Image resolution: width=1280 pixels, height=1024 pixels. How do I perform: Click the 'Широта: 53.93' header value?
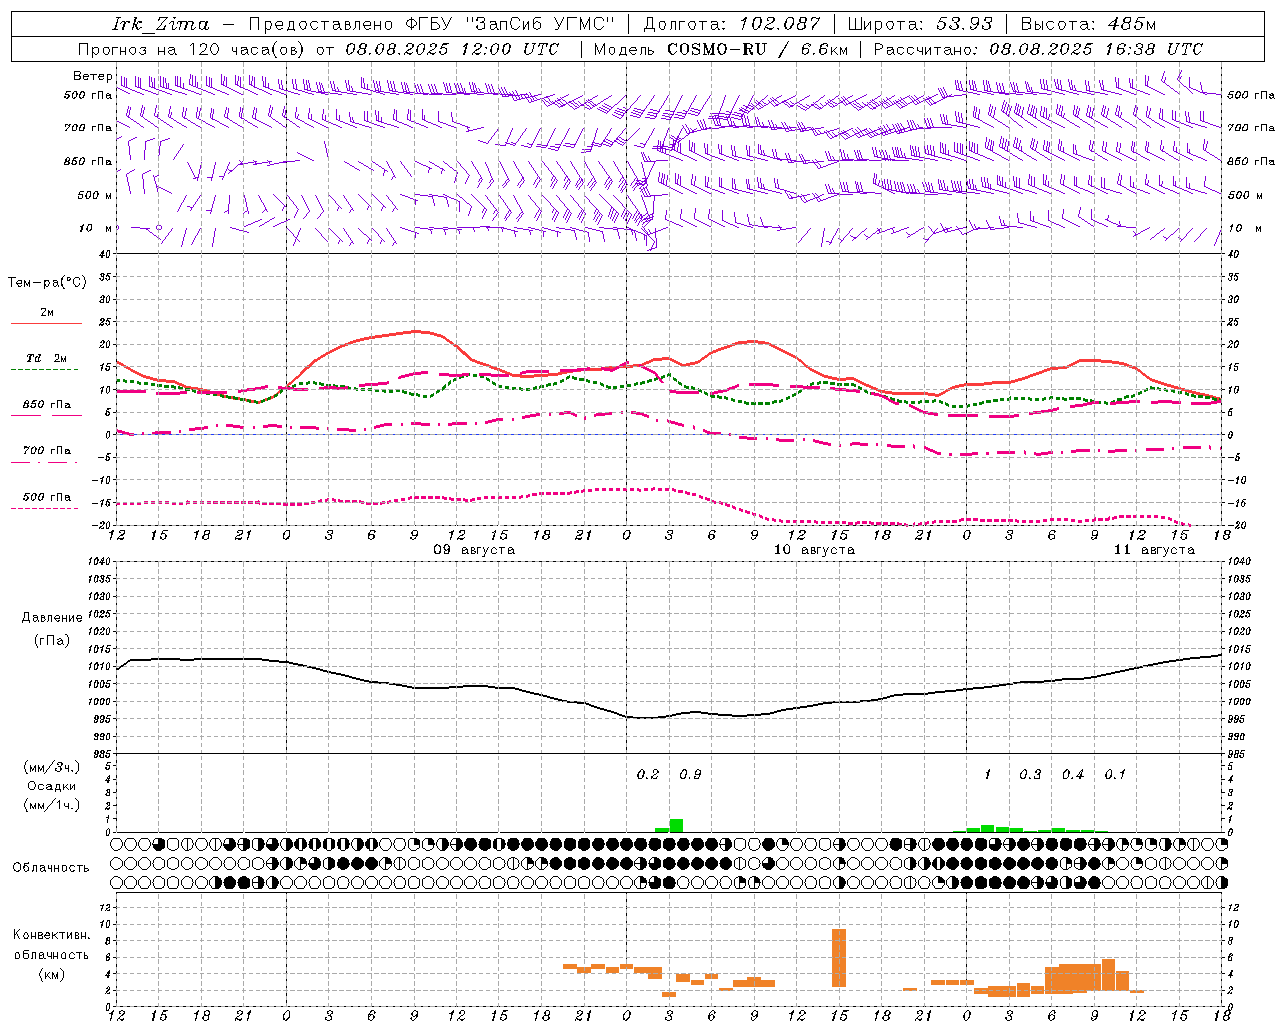tap(920, 24)
